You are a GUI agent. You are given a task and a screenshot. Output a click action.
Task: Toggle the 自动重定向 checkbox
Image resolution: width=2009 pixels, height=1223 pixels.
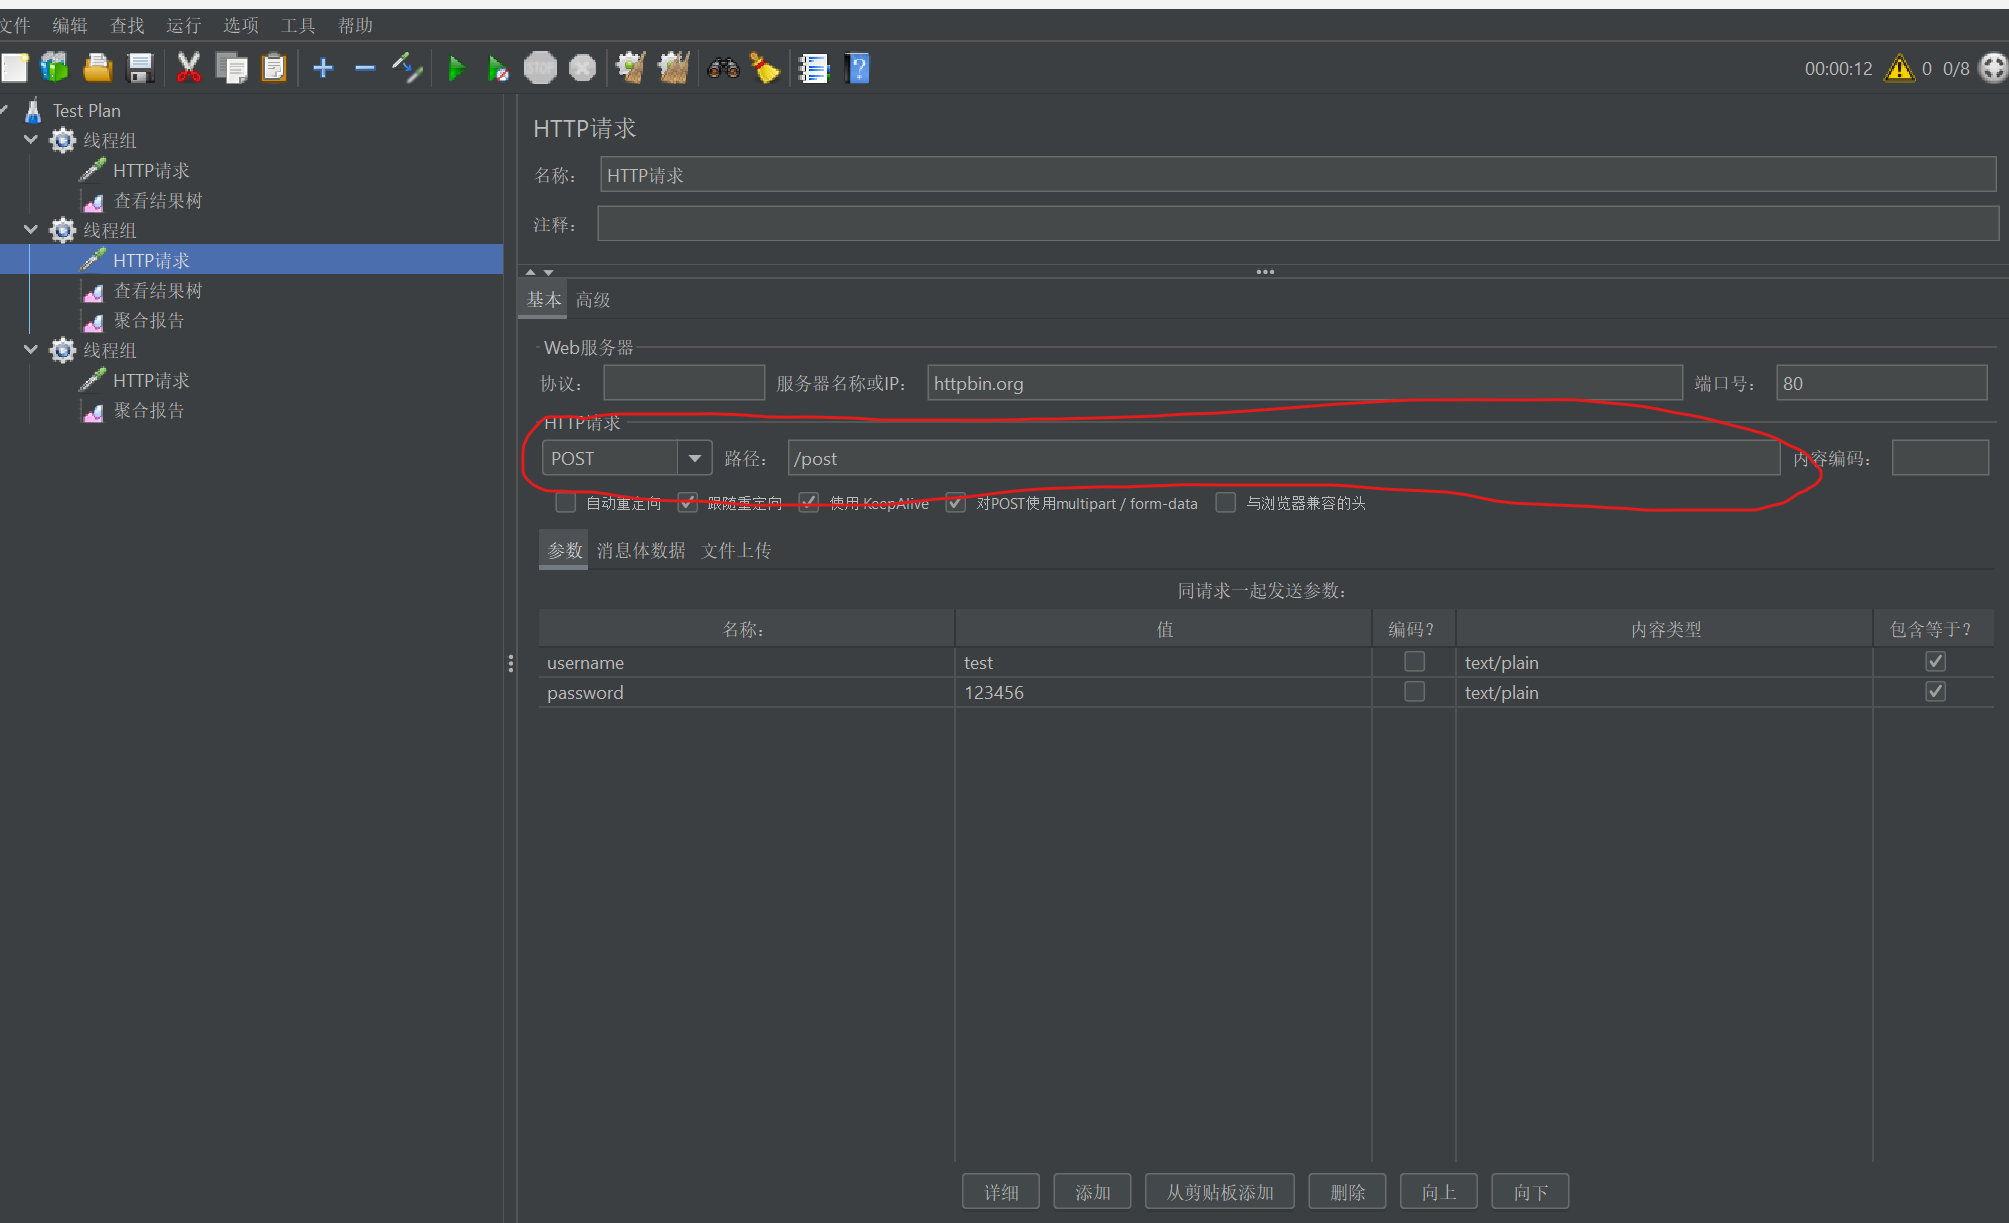click(566, 502)
